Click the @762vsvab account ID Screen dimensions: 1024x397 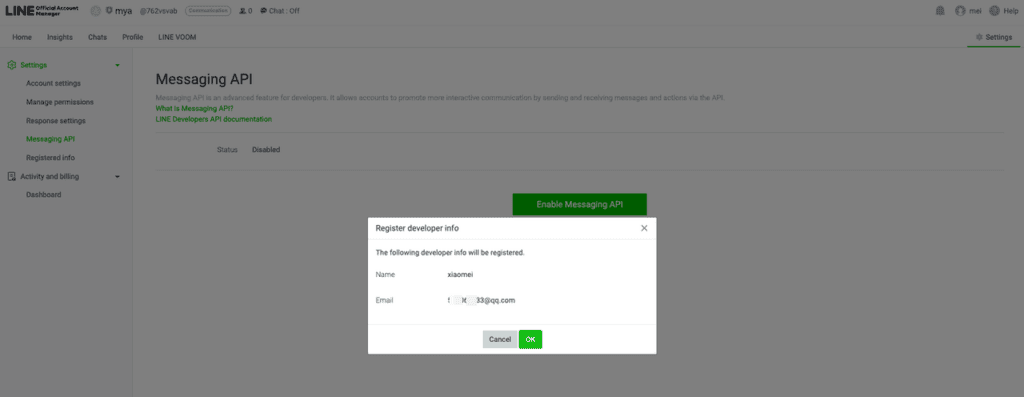coord(160,11)
